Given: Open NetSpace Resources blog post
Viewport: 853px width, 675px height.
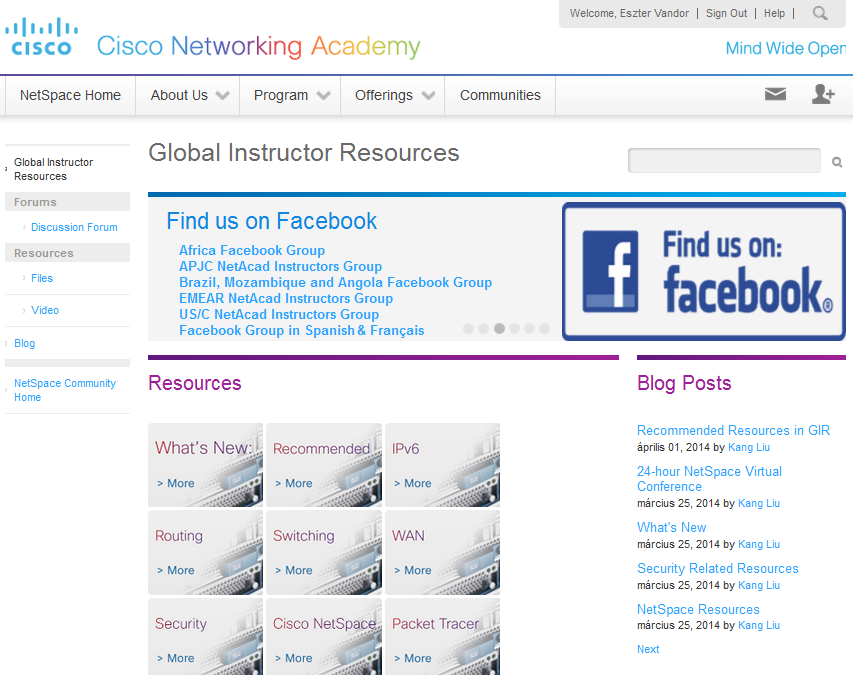Looking at the screenshot, I should tap(698, 610).
